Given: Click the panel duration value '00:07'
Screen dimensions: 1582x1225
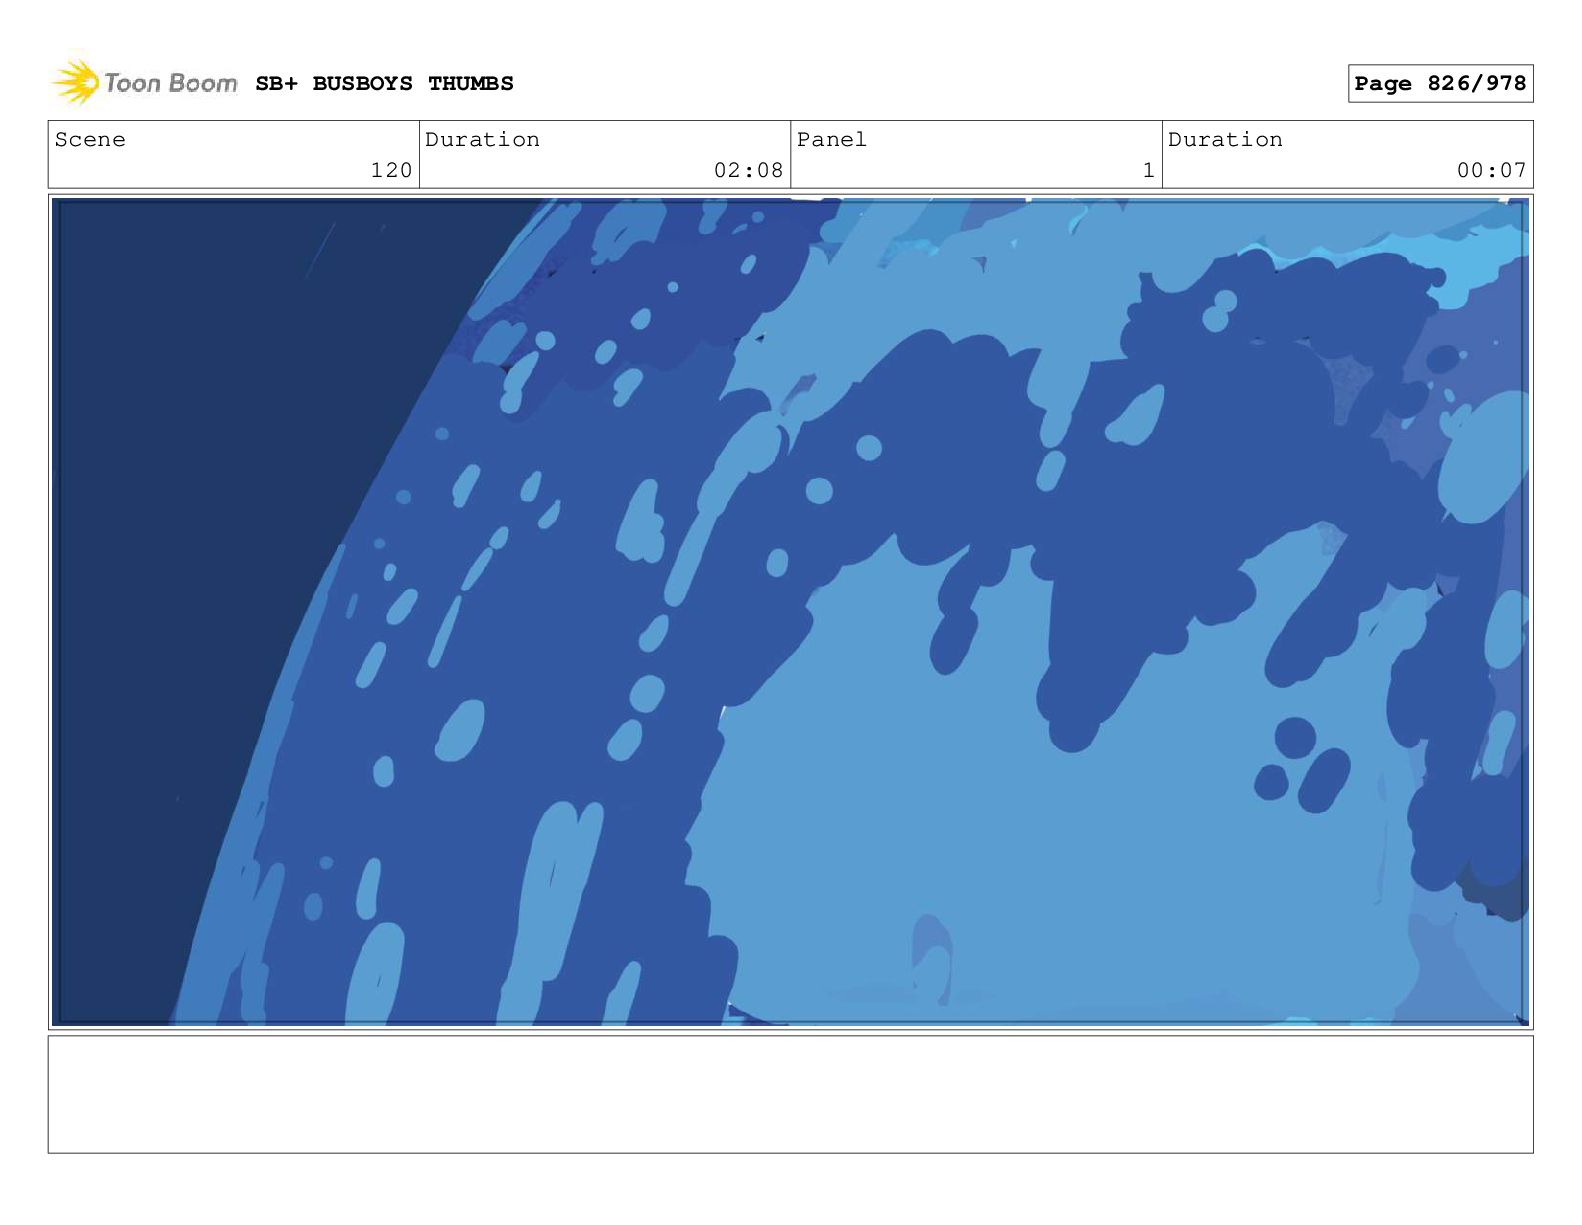Looking at the screenshot, I should [1491, 171].
